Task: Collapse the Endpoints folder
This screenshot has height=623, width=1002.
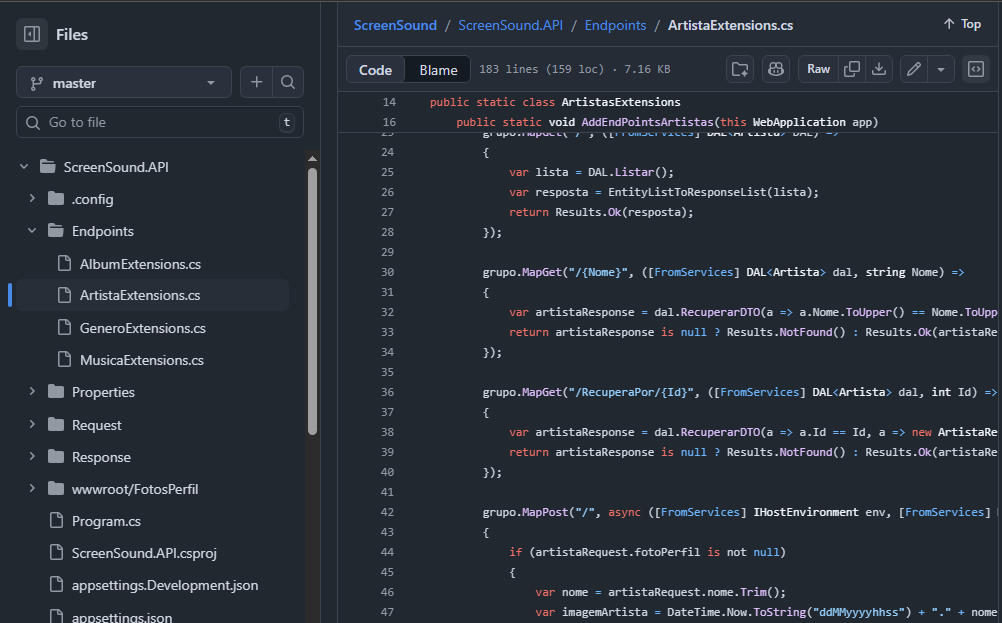Action: pos(32,231)
